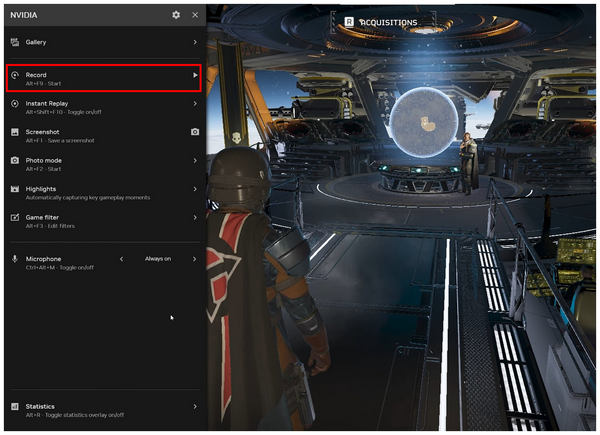Select the Record menu entry
The image size is (600, 435).
point(104,78)
